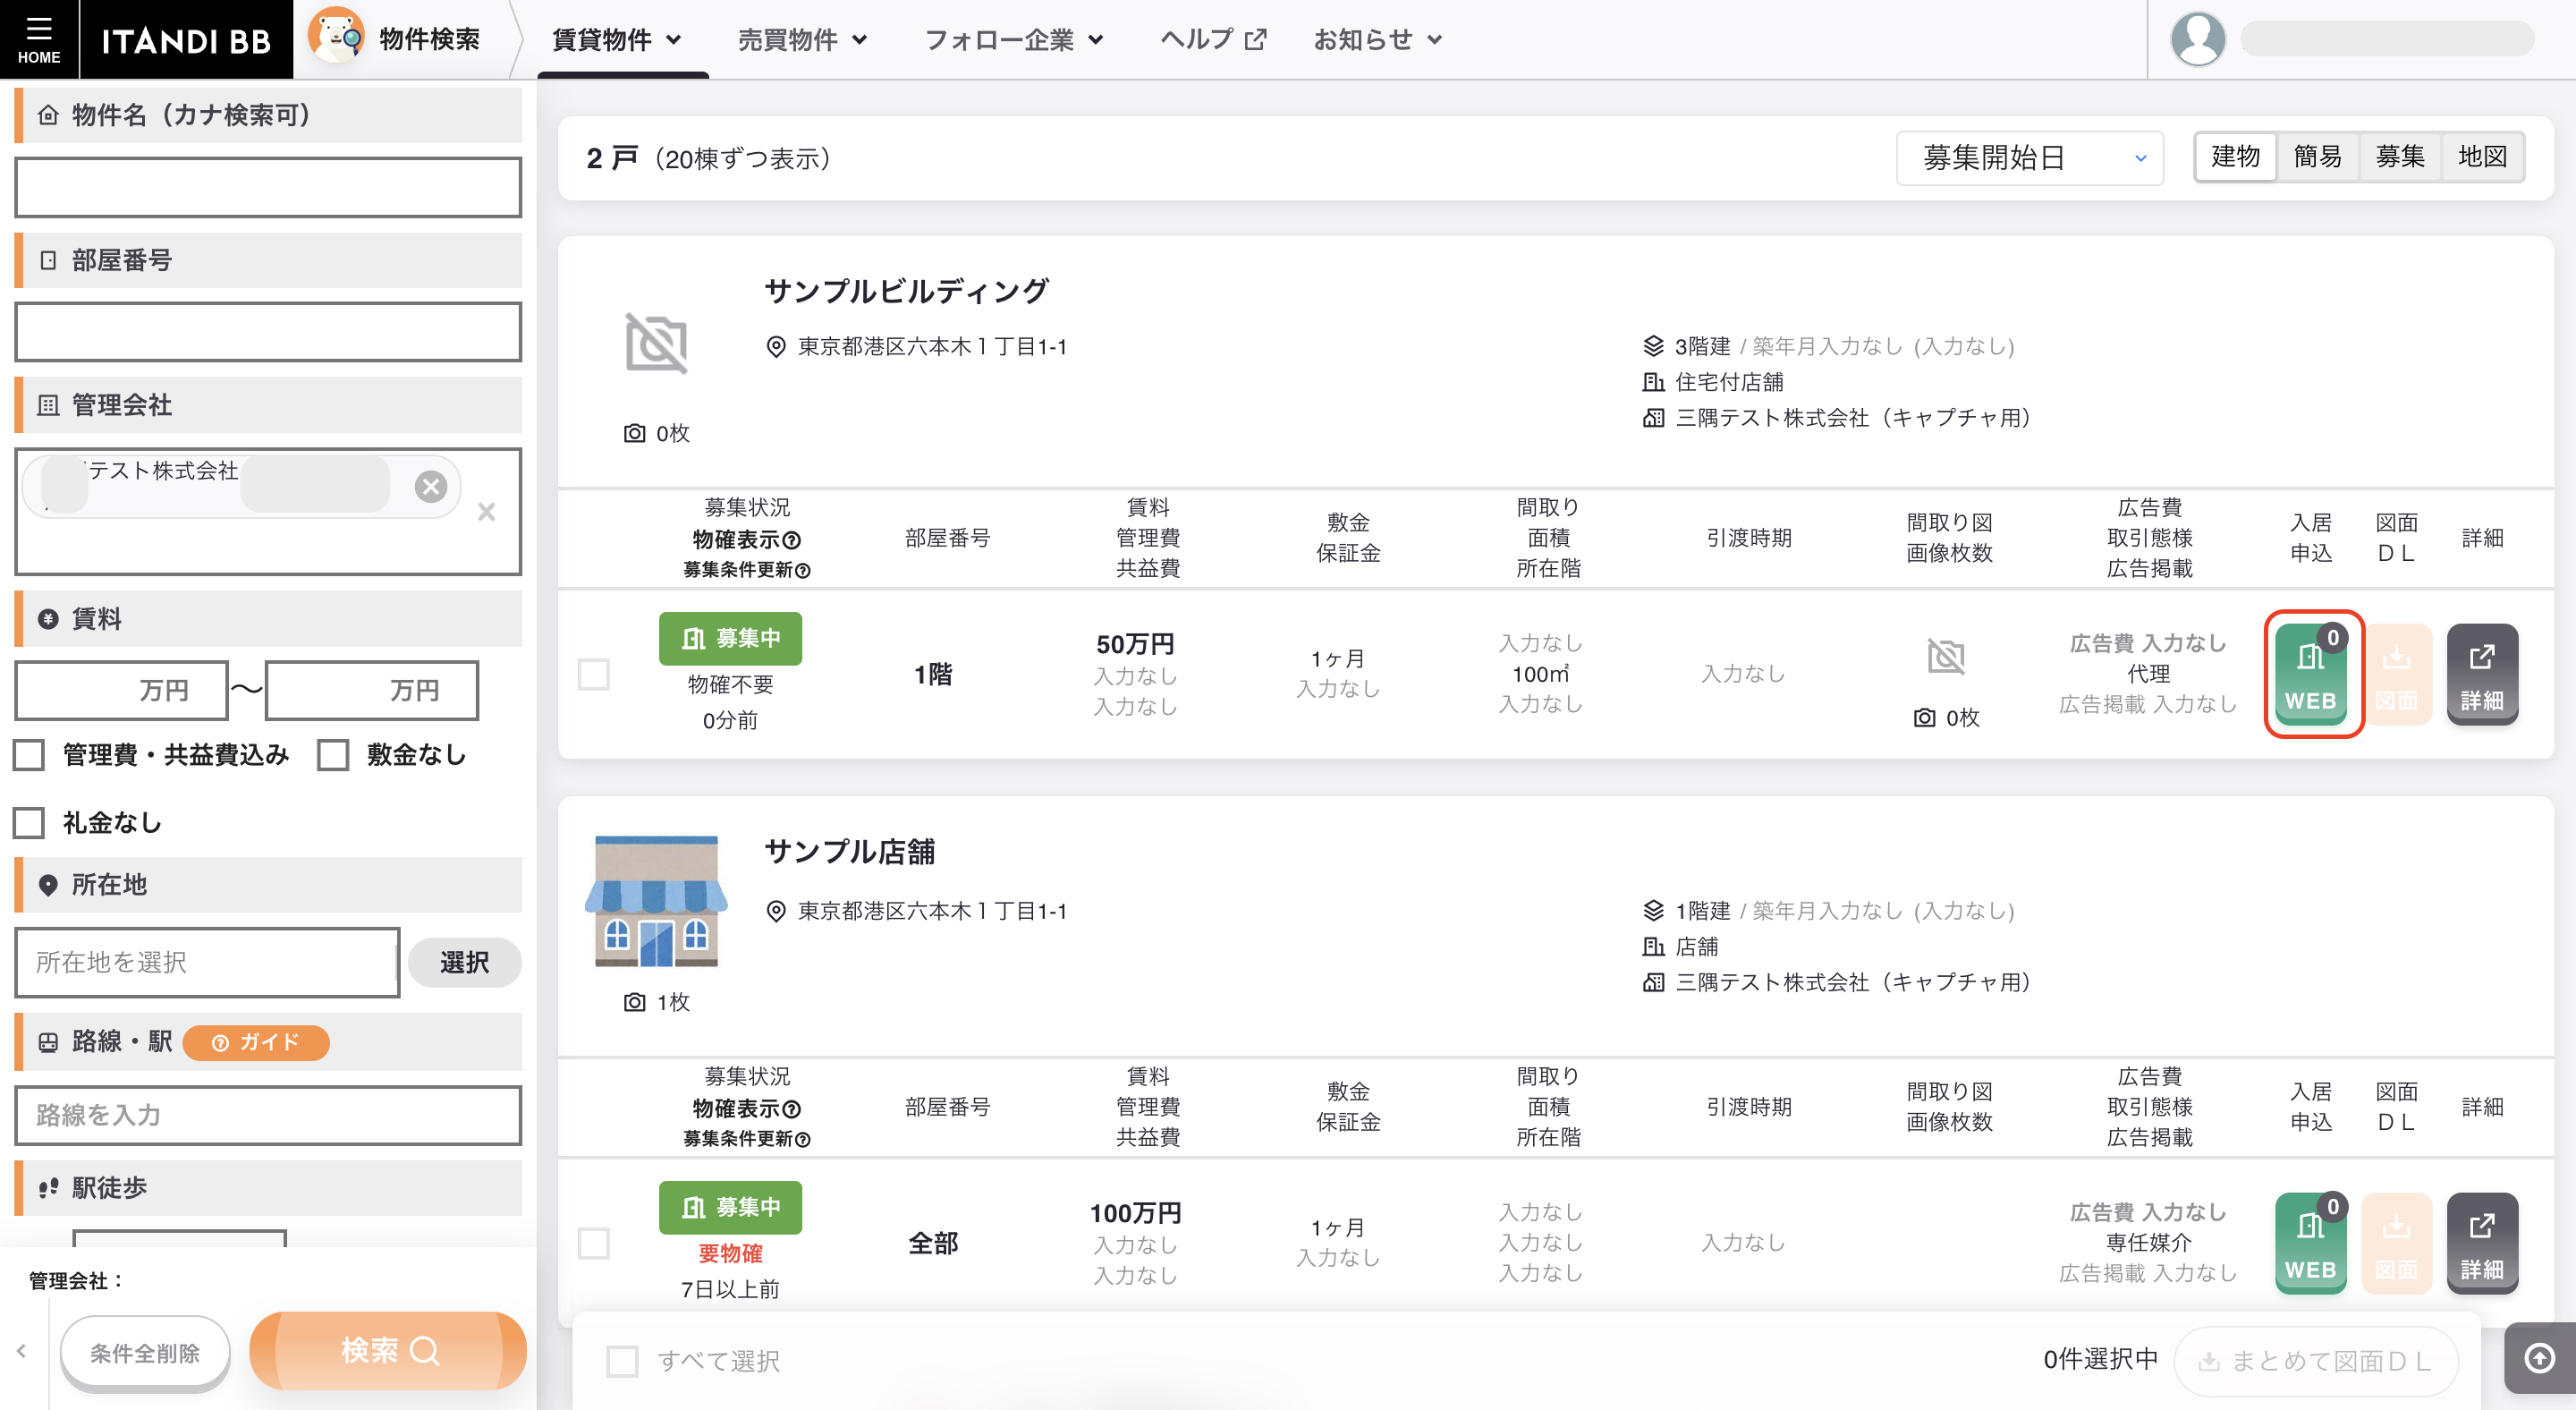Click the 募集中 status badge for 全部 room
This screenshot has height=1410, width=2576.
click(730, 1207)
